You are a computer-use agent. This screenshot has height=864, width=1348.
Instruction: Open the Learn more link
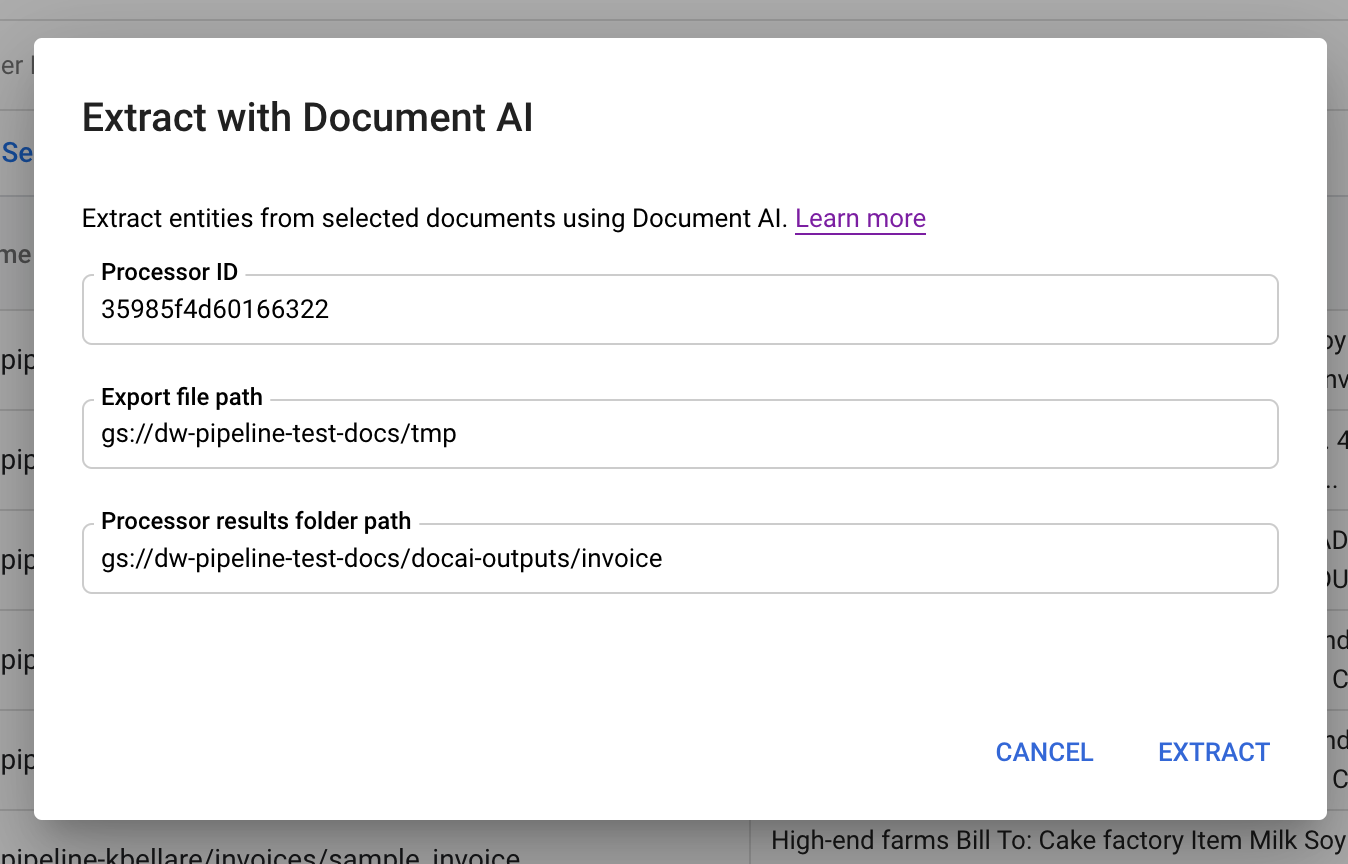860,218
